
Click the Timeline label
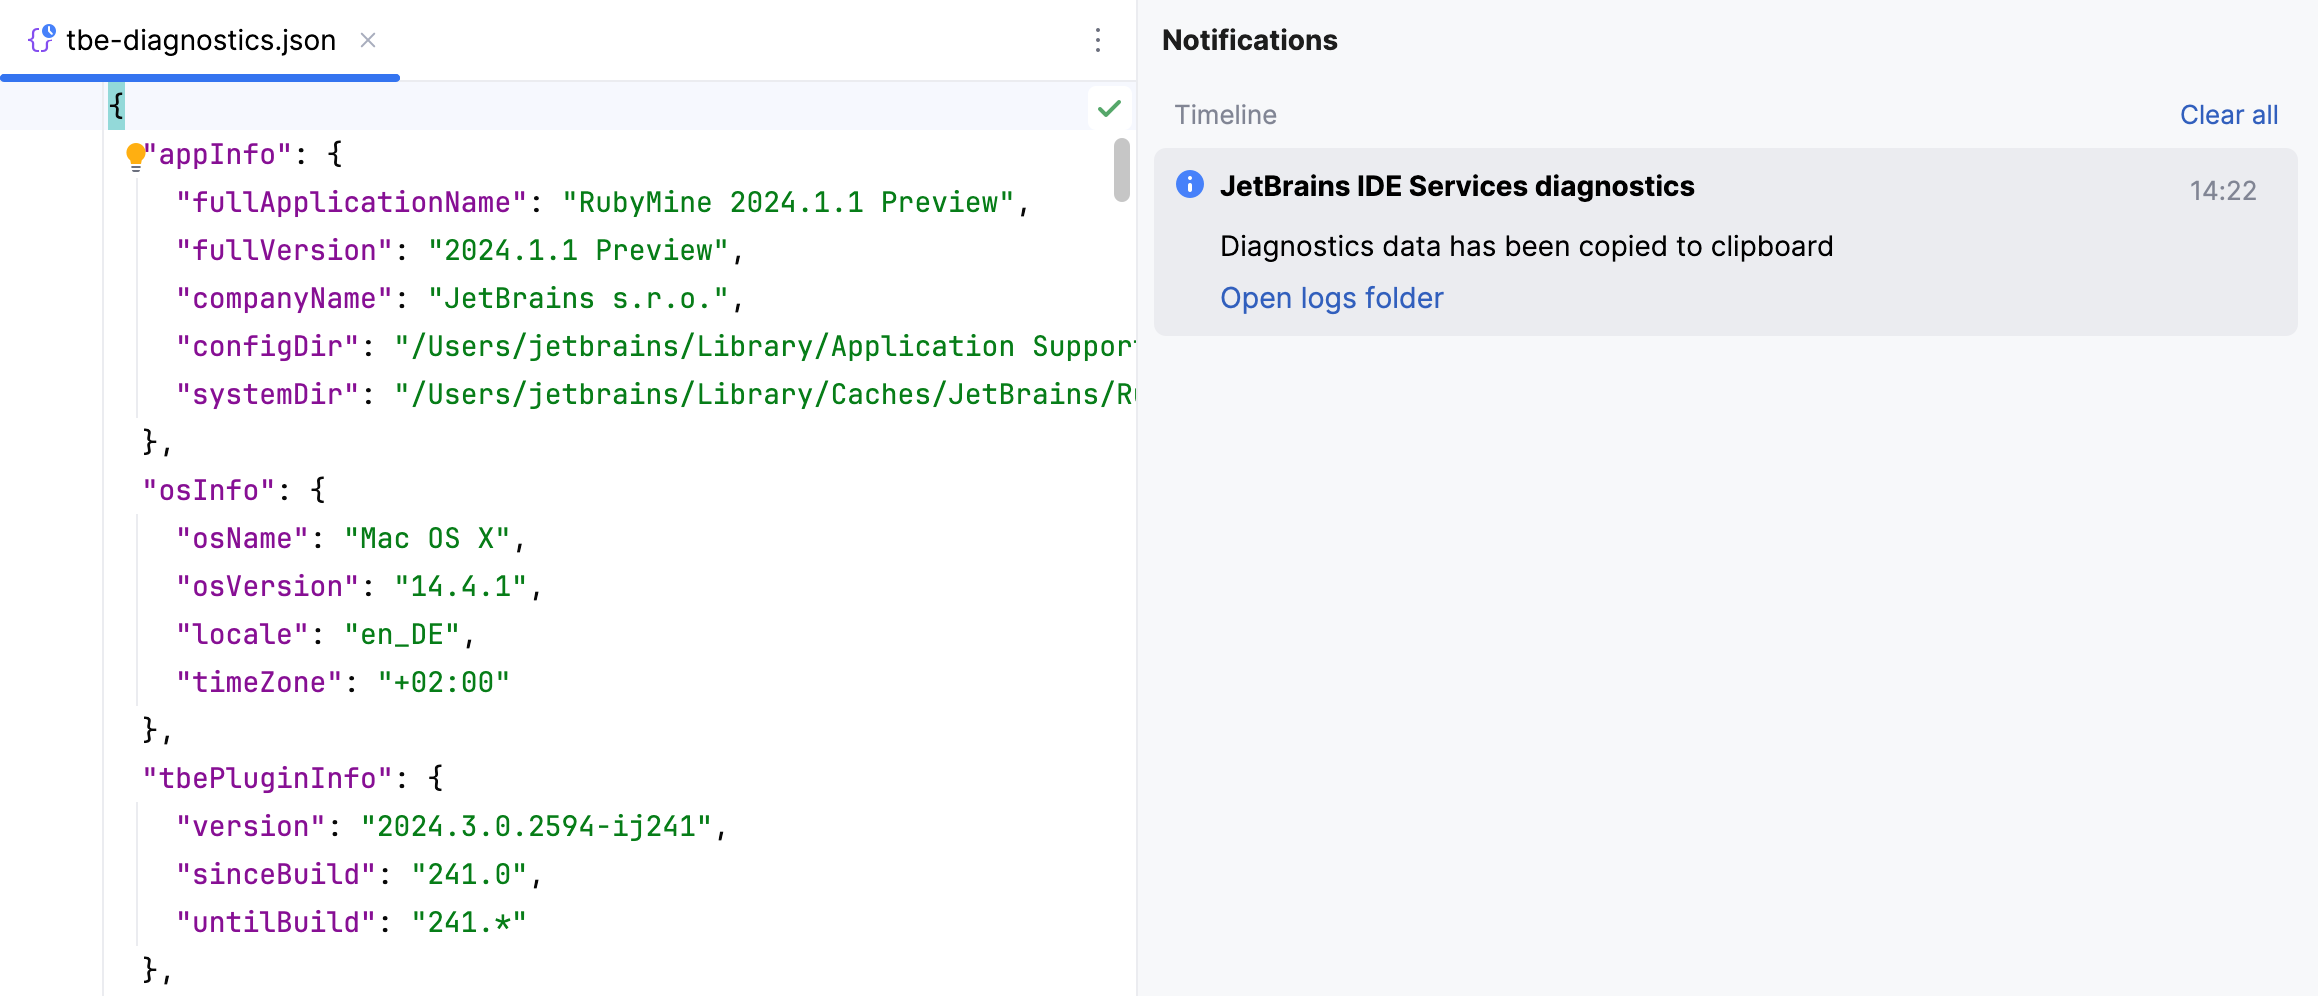click(x=1225, y=115)
